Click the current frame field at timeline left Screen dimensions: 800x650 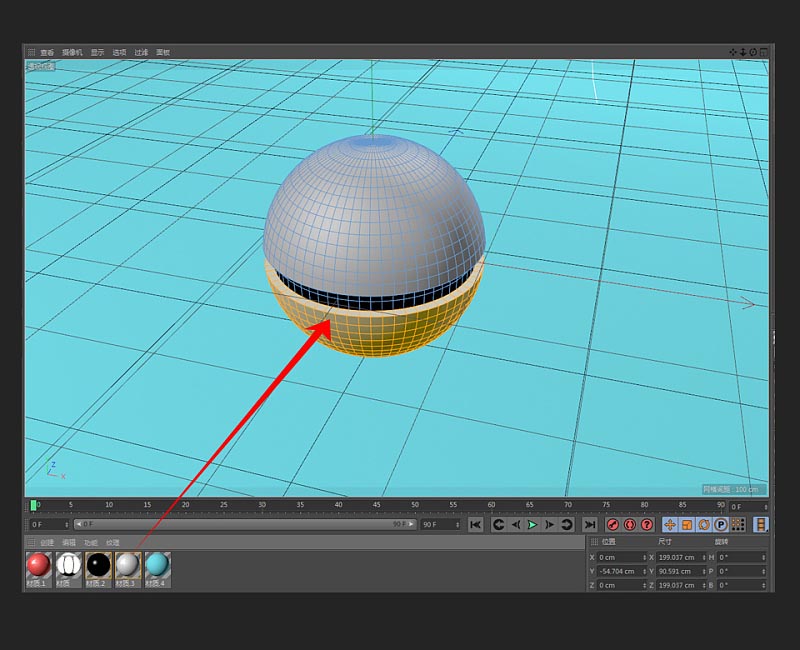click(x=47, y=524)
